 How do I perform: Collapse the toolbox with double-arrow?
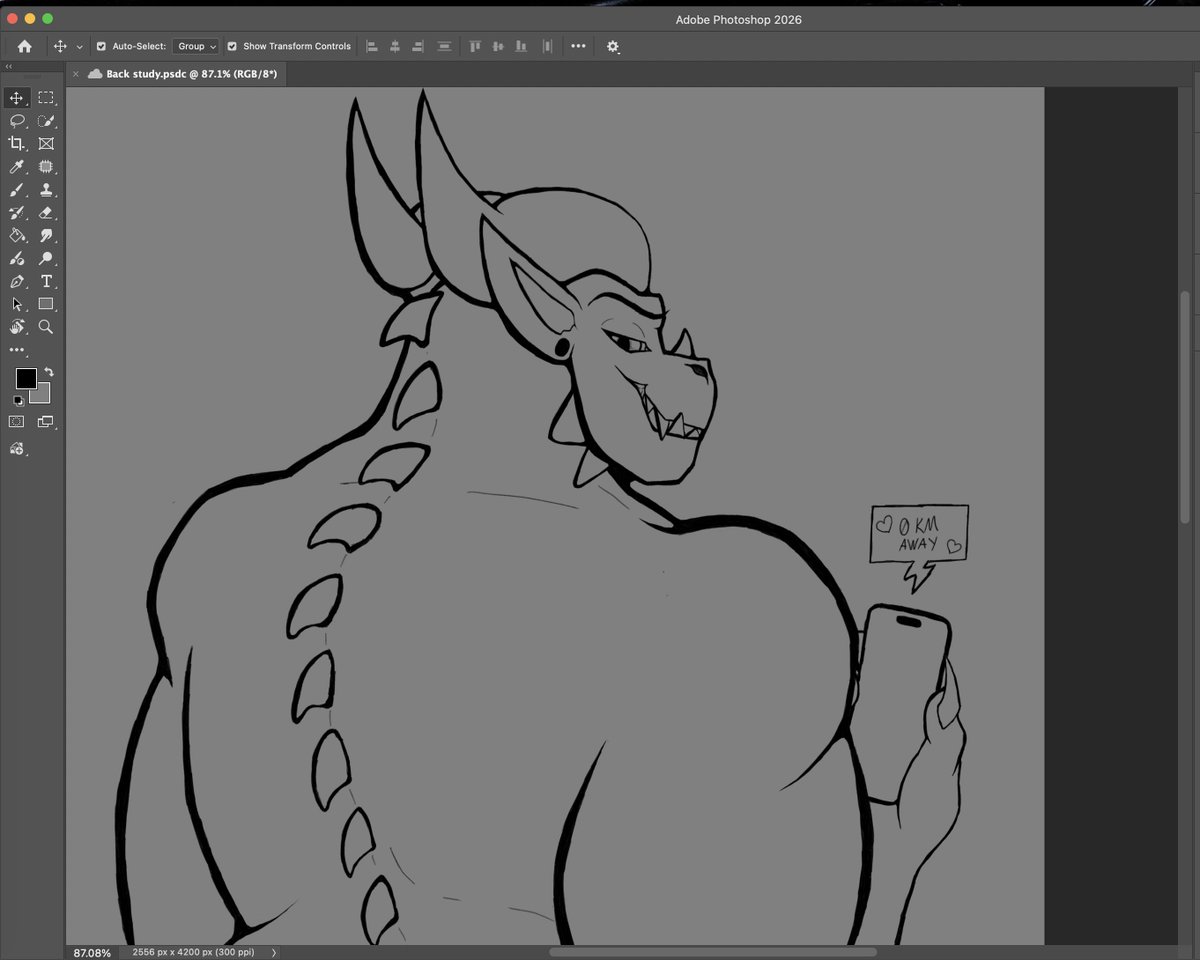pos(9,67)
